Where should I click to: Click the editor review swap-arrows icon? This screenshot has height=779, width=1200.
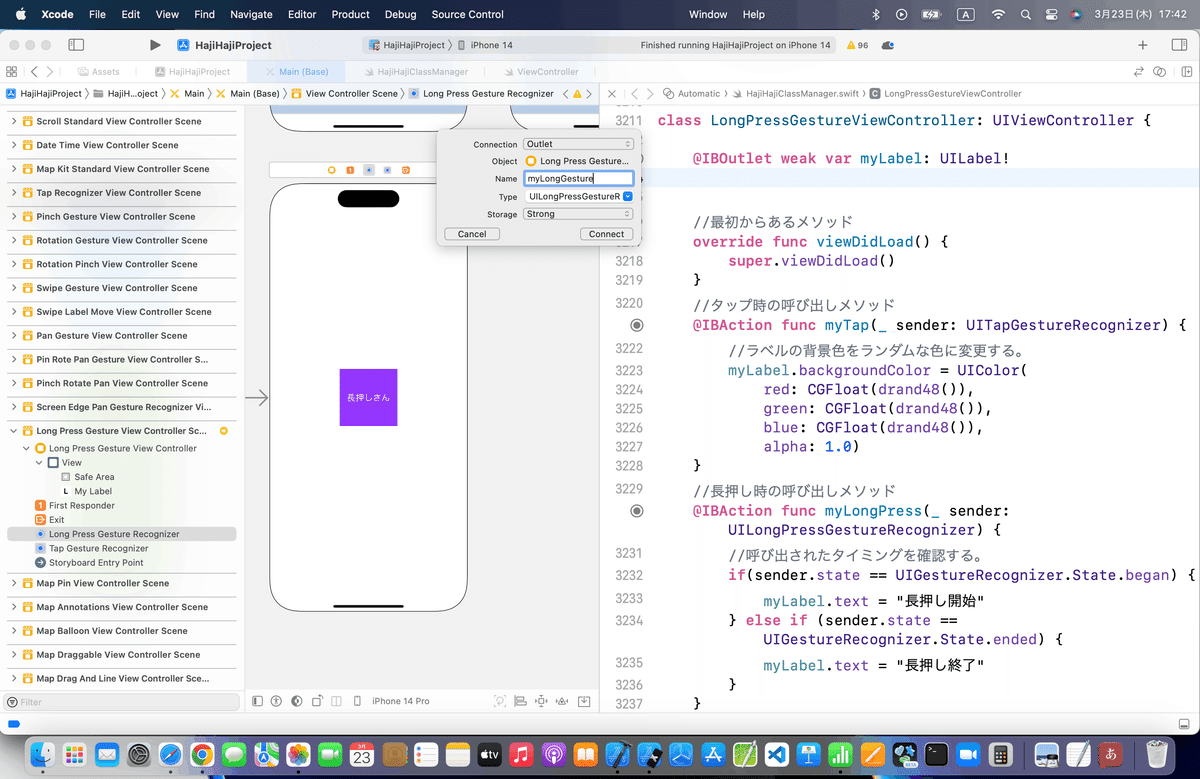(x=1138, y=72)
